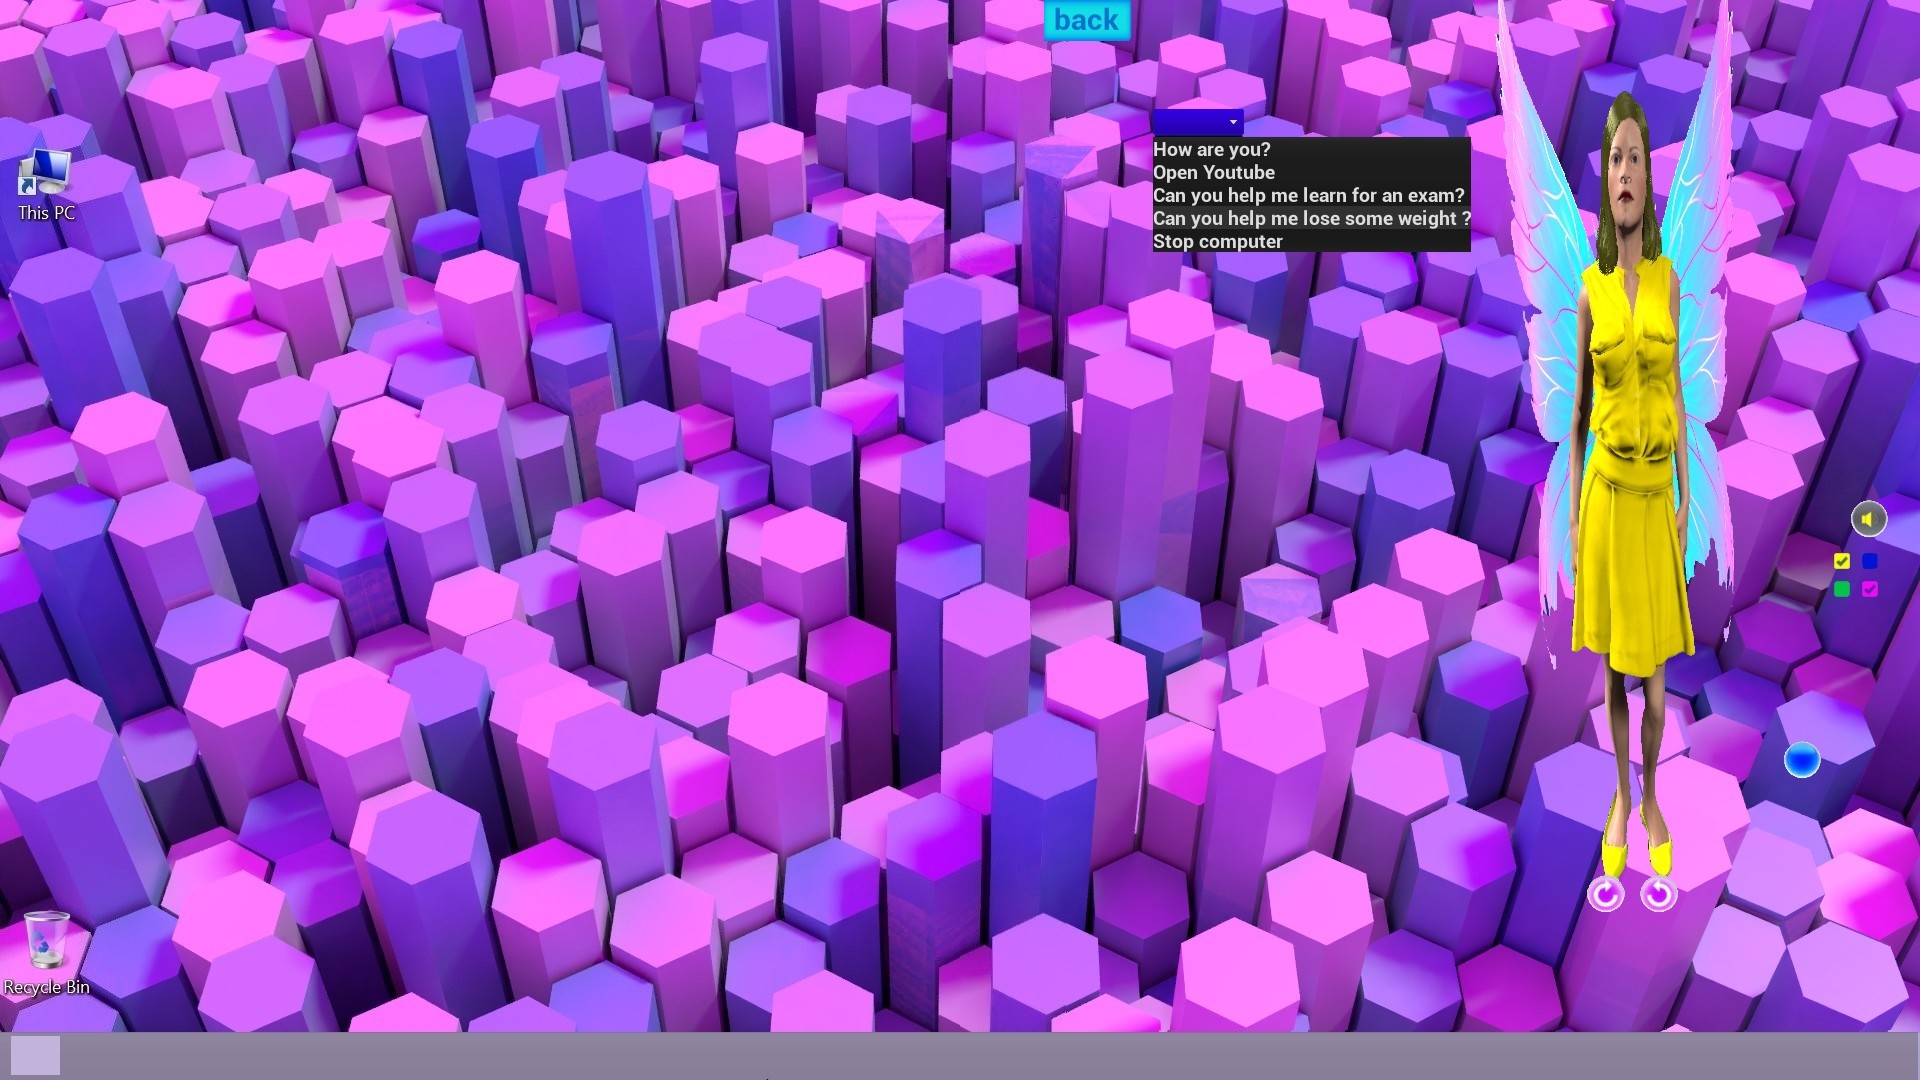The image size is (1920, 1080).
Task: Click the glowing blue orb
Action: 1802,761
